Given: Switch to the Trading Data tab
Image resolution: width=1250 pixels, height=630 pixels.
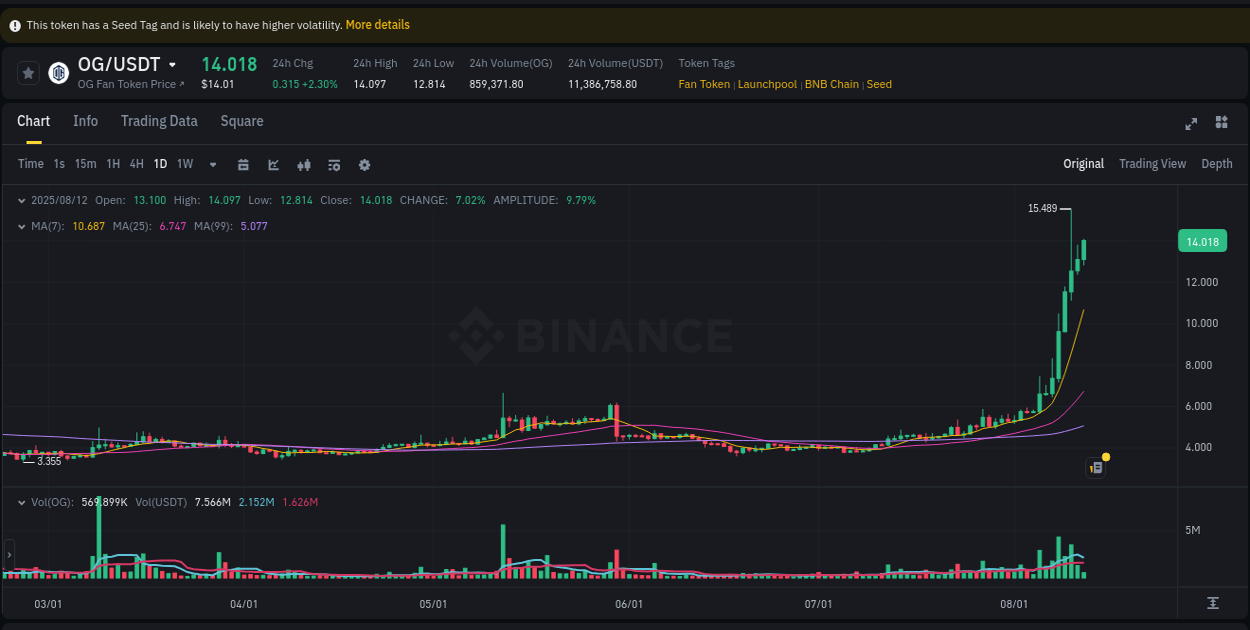Looking at the screenshot, I should tap(159, 121).
